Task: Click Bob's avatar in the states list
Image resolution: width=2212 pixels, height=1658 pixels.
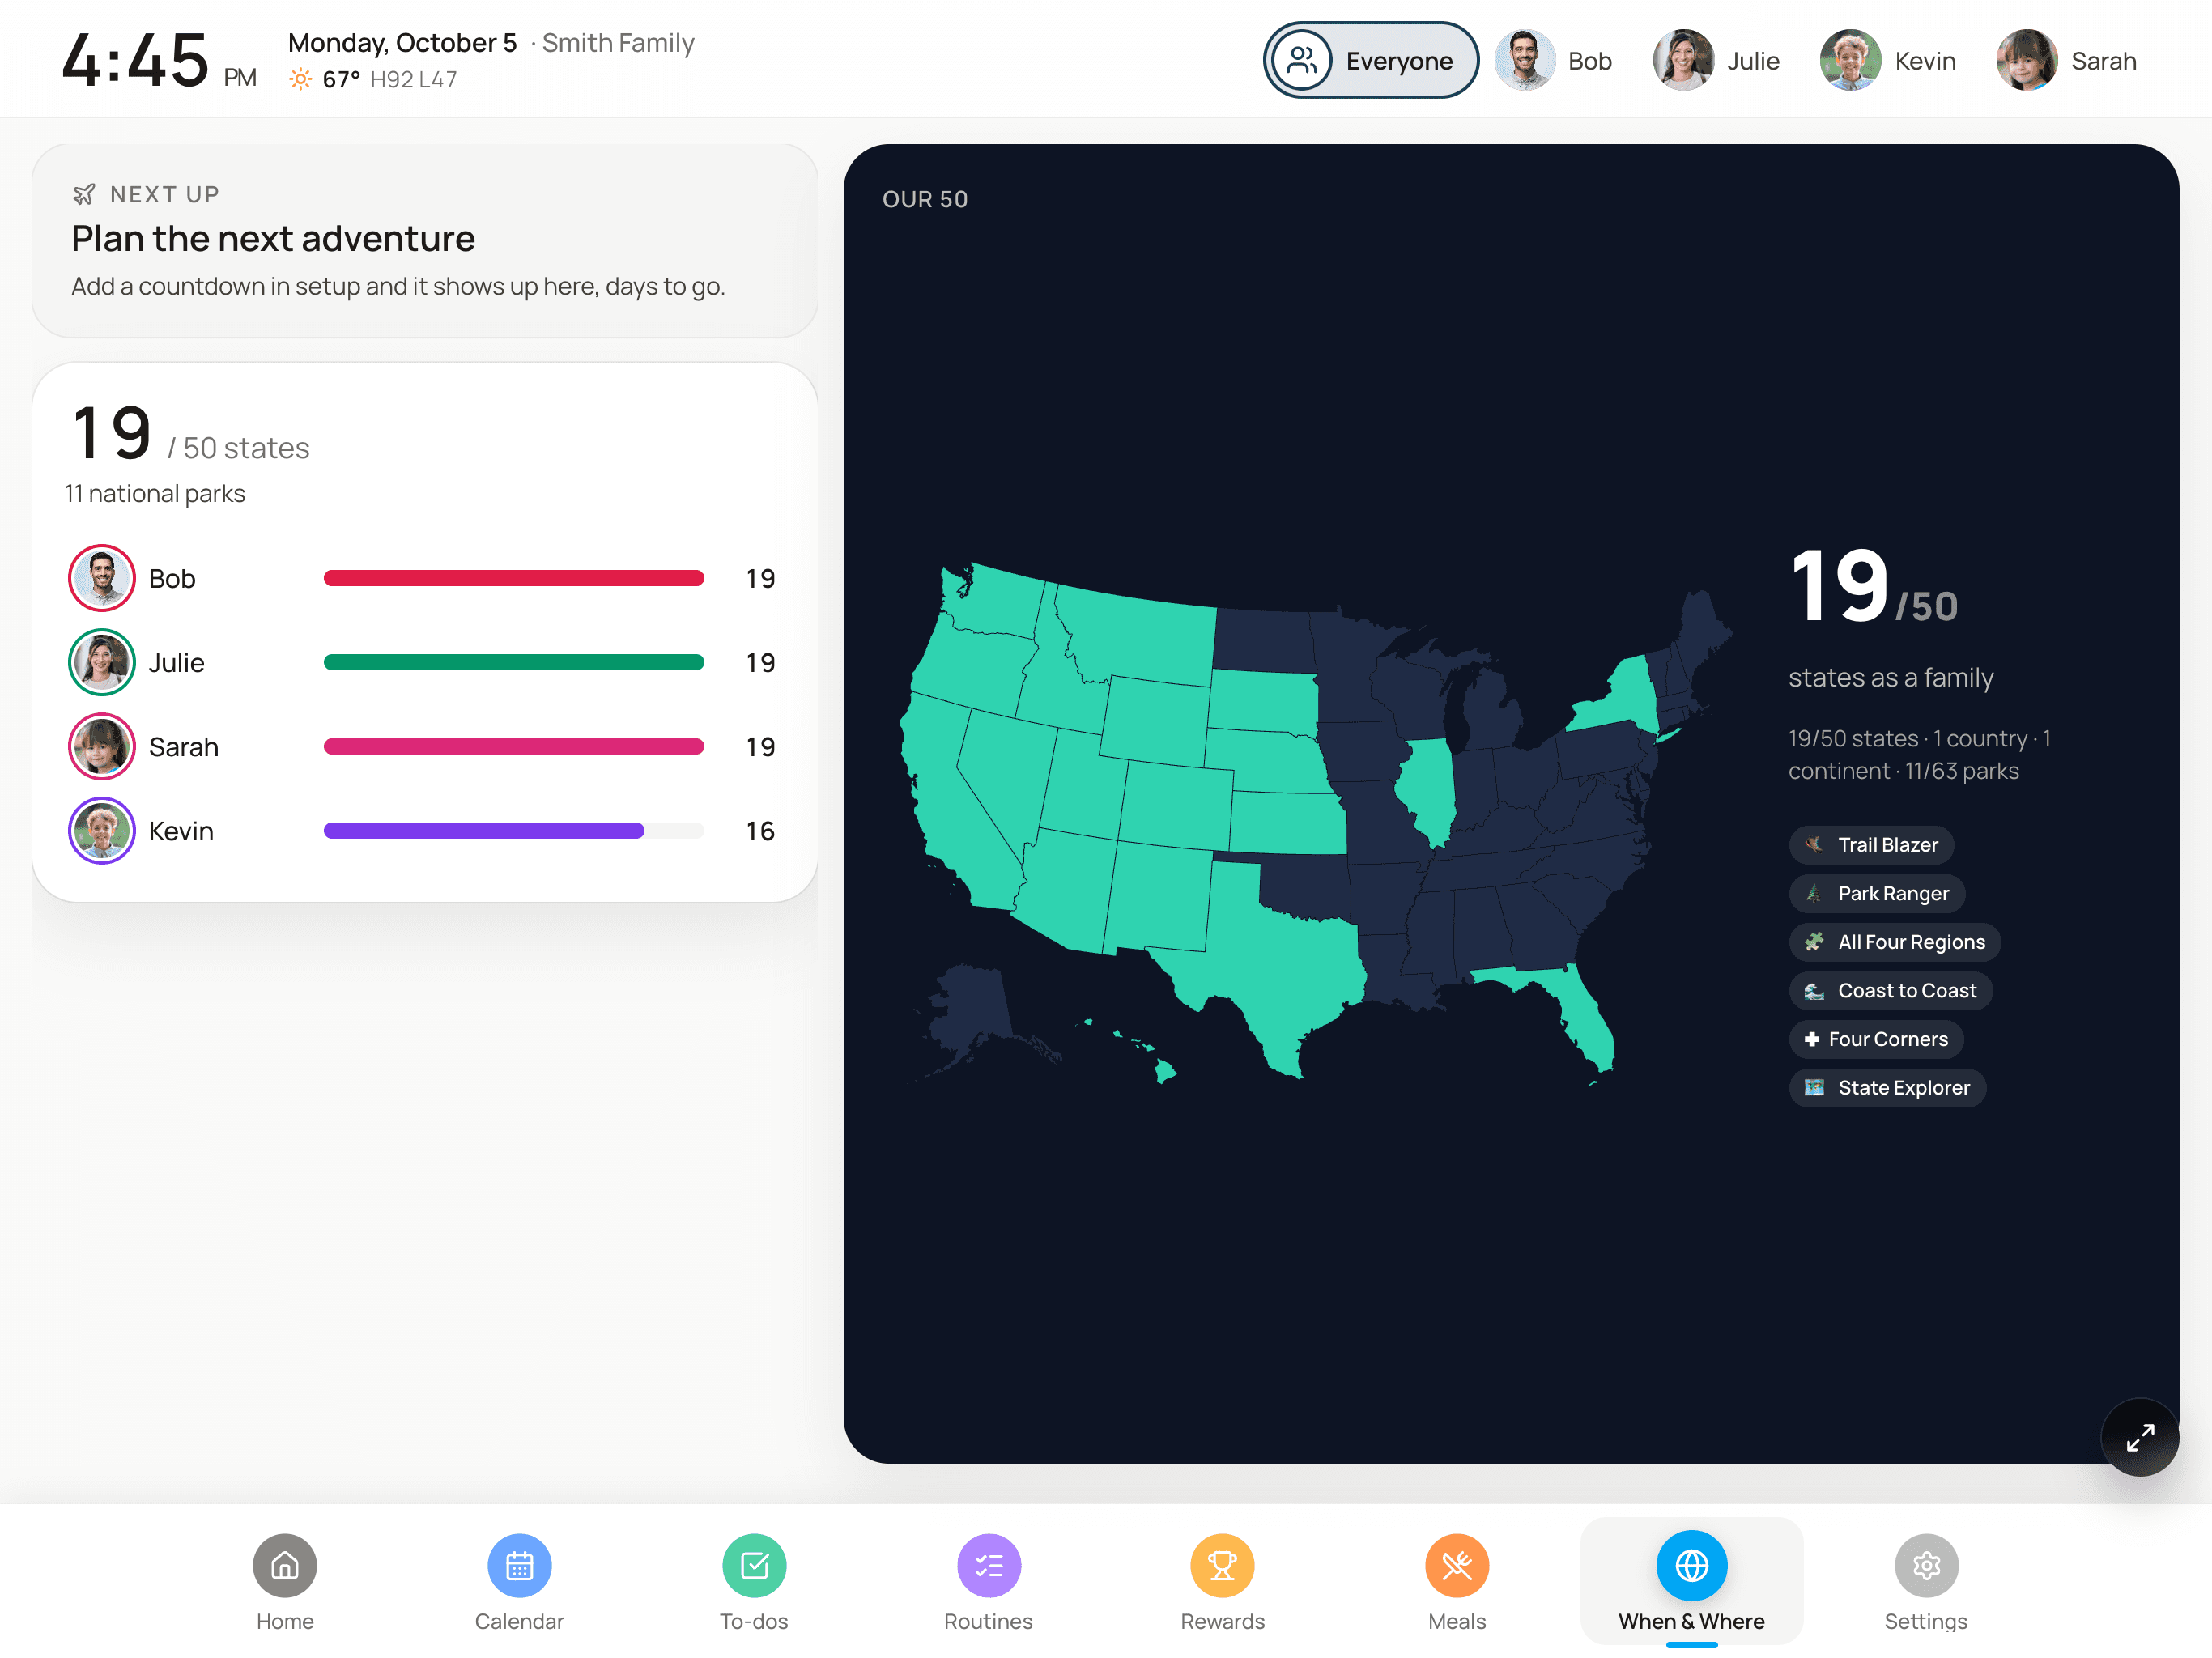Action: [101, 578]
